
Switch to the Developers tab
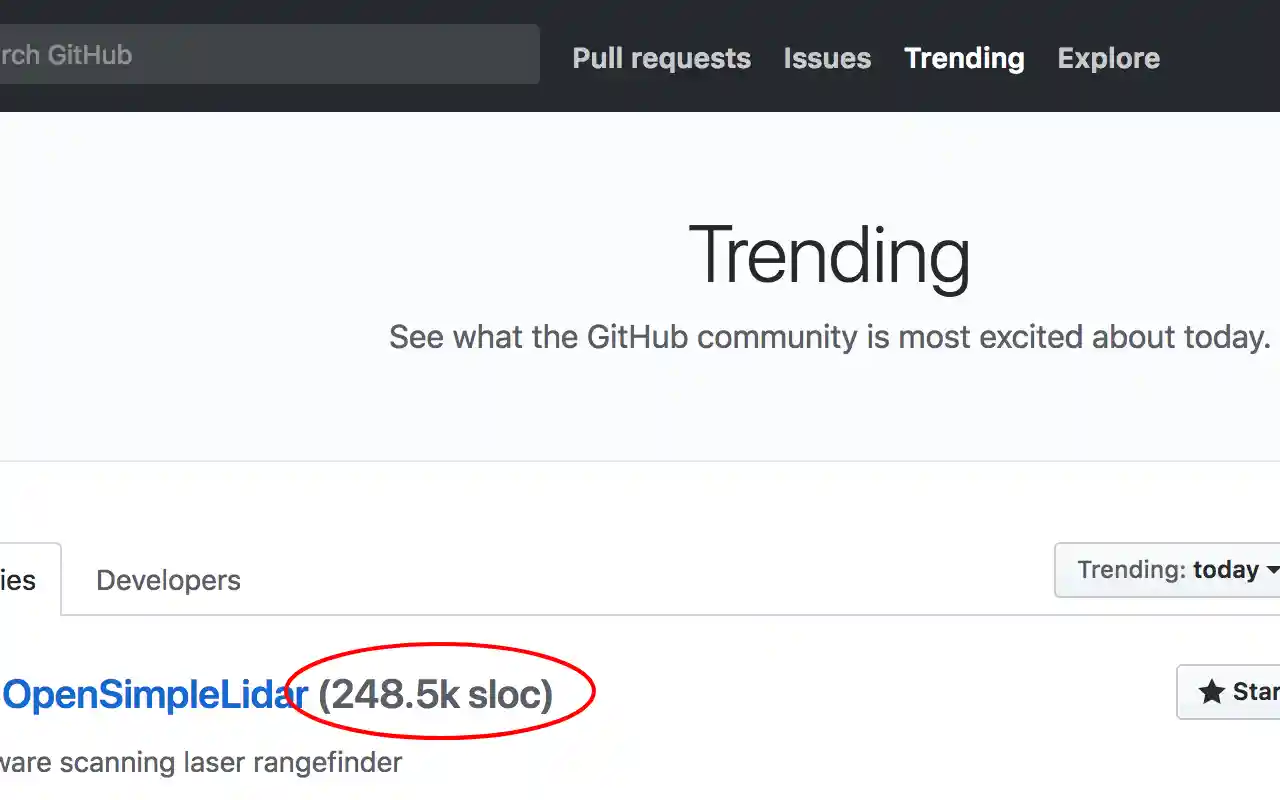point(168,580)
